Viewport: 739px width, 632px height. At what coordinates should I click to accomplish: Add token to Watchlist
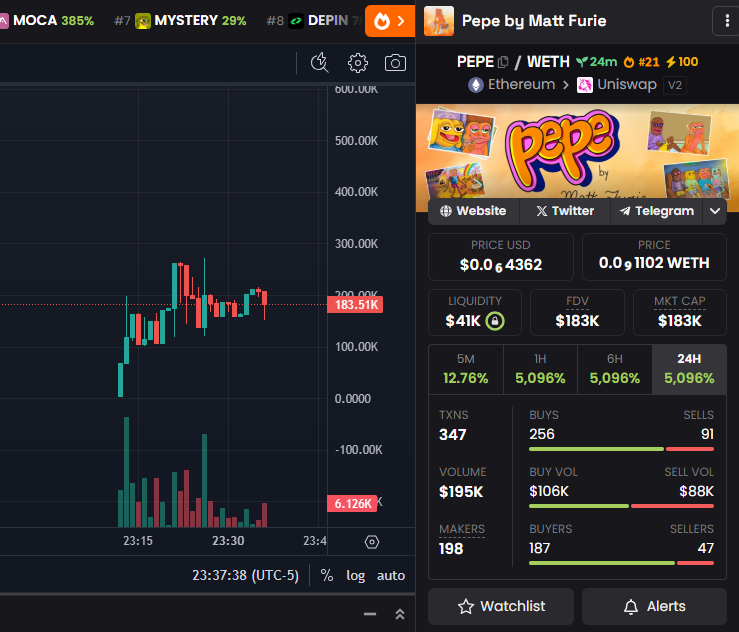(x=501, y=606)
